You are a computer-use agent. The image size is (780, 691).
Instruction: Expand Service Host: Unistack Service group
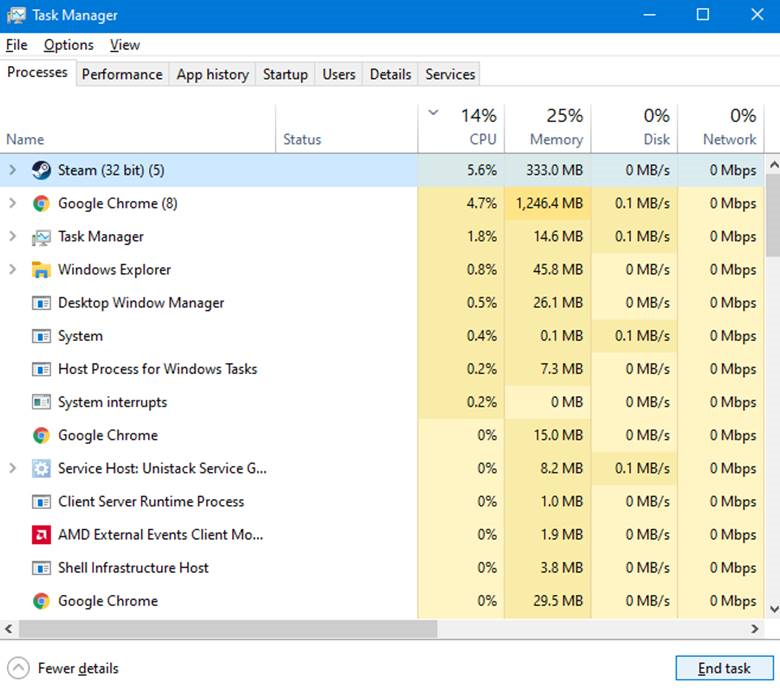[x=13, y=468]
